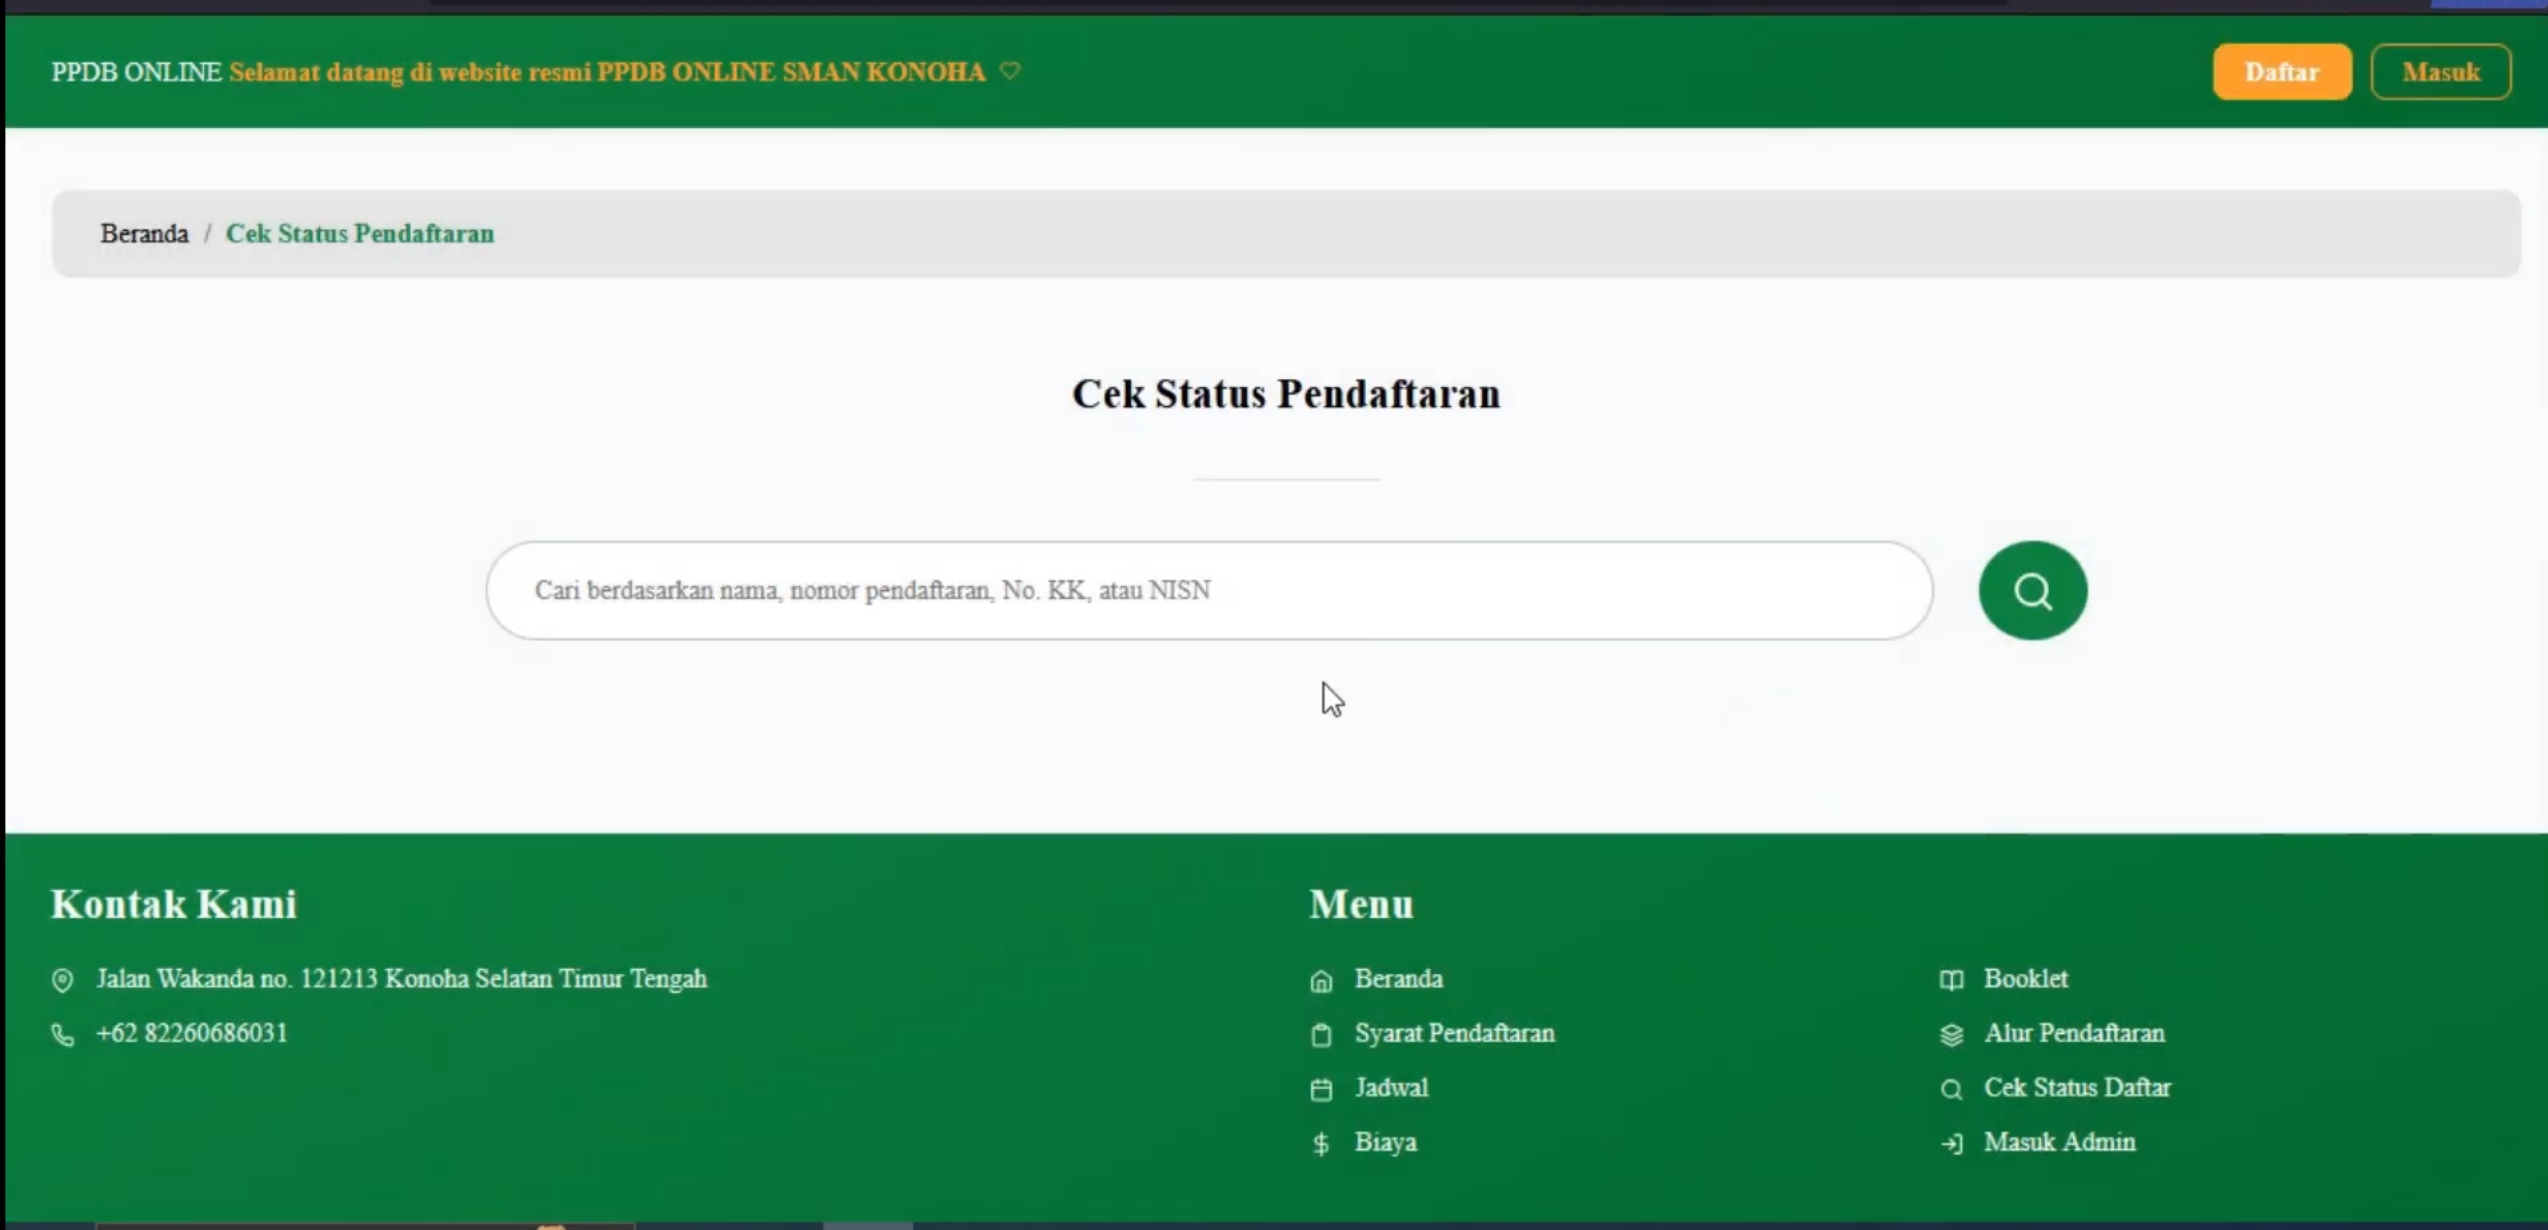Click the orange Daftar button
Image resolution: width=2548 pixels, height=1230 pixels.
2281,72
